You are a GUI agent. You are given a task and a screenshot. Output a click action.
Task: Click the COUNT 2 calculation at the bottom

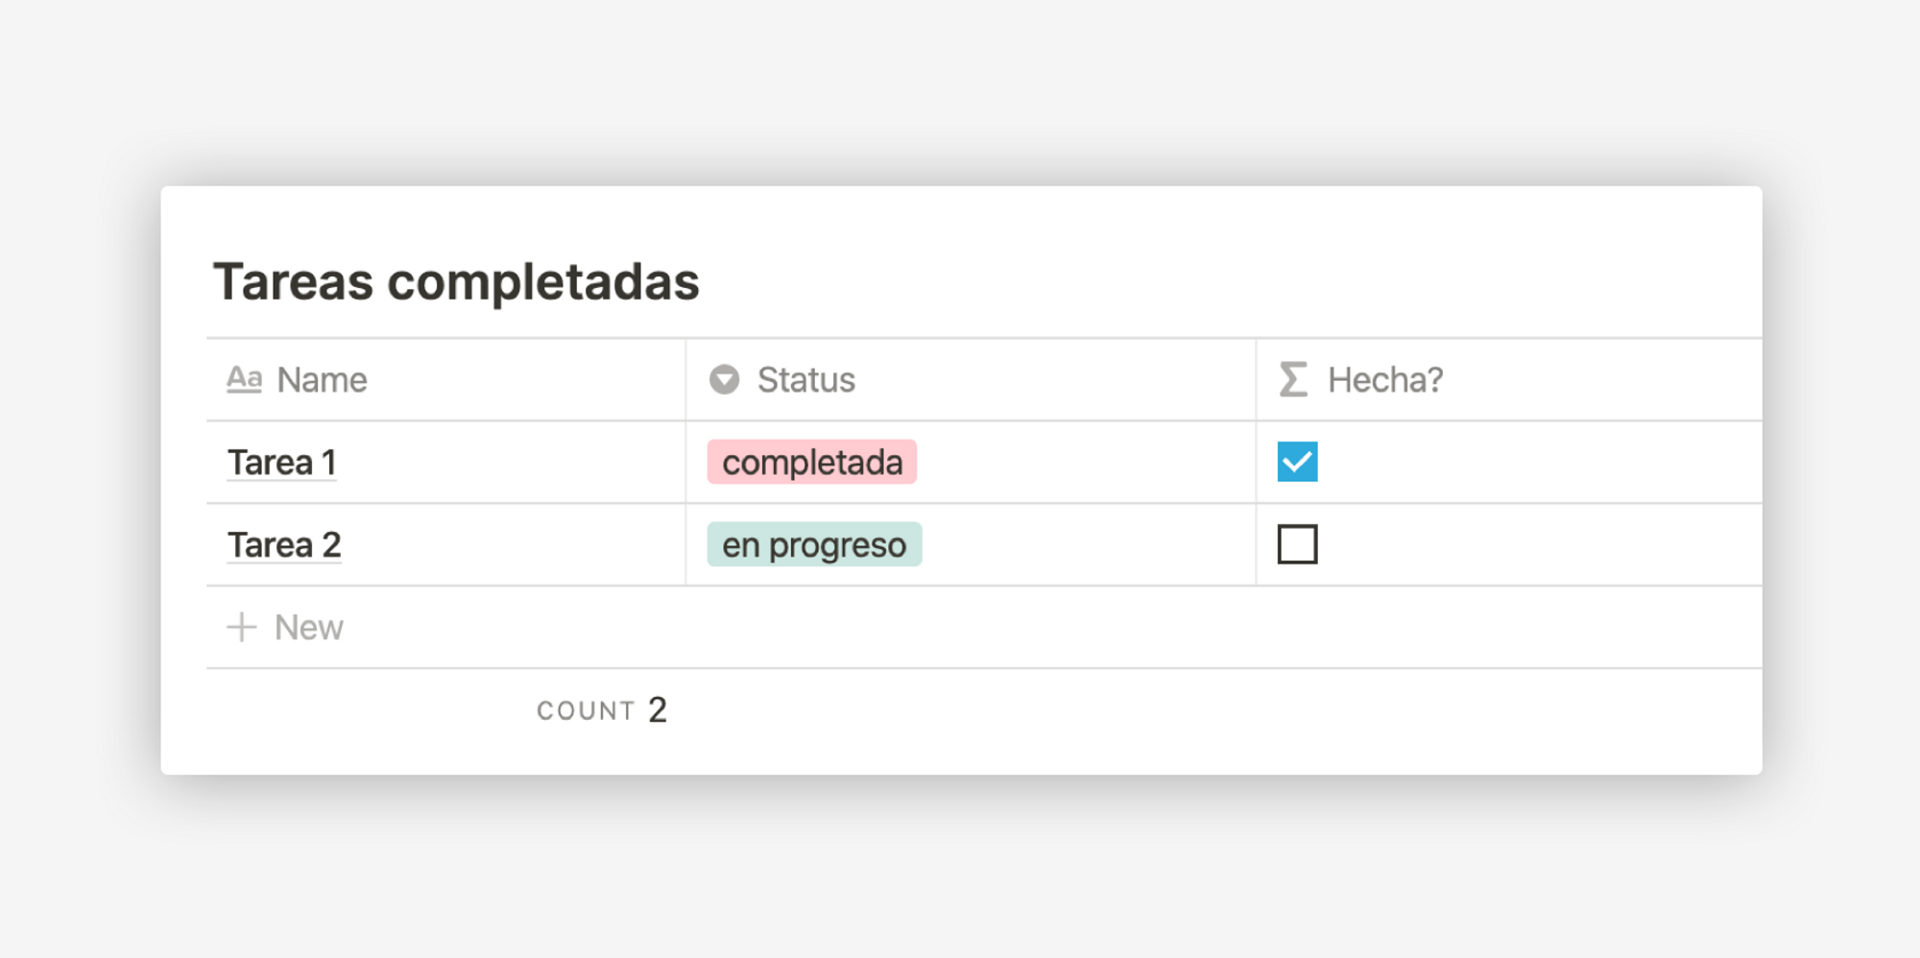601,709
